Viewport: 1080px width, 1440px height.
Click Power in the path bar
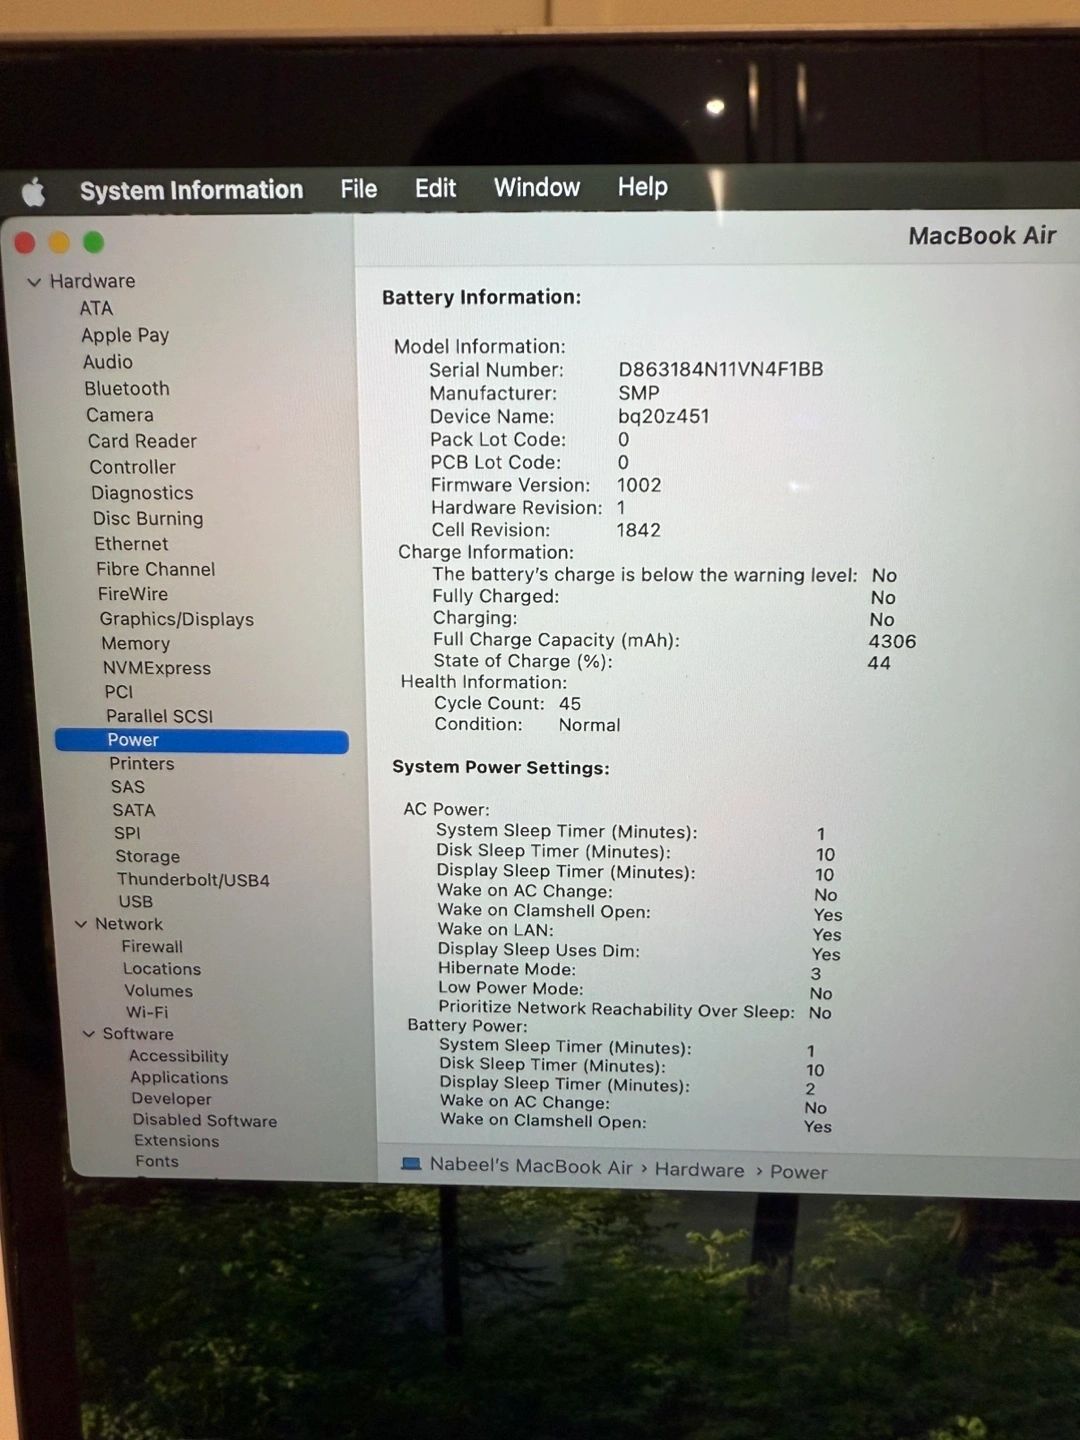tap(798, 1171)
